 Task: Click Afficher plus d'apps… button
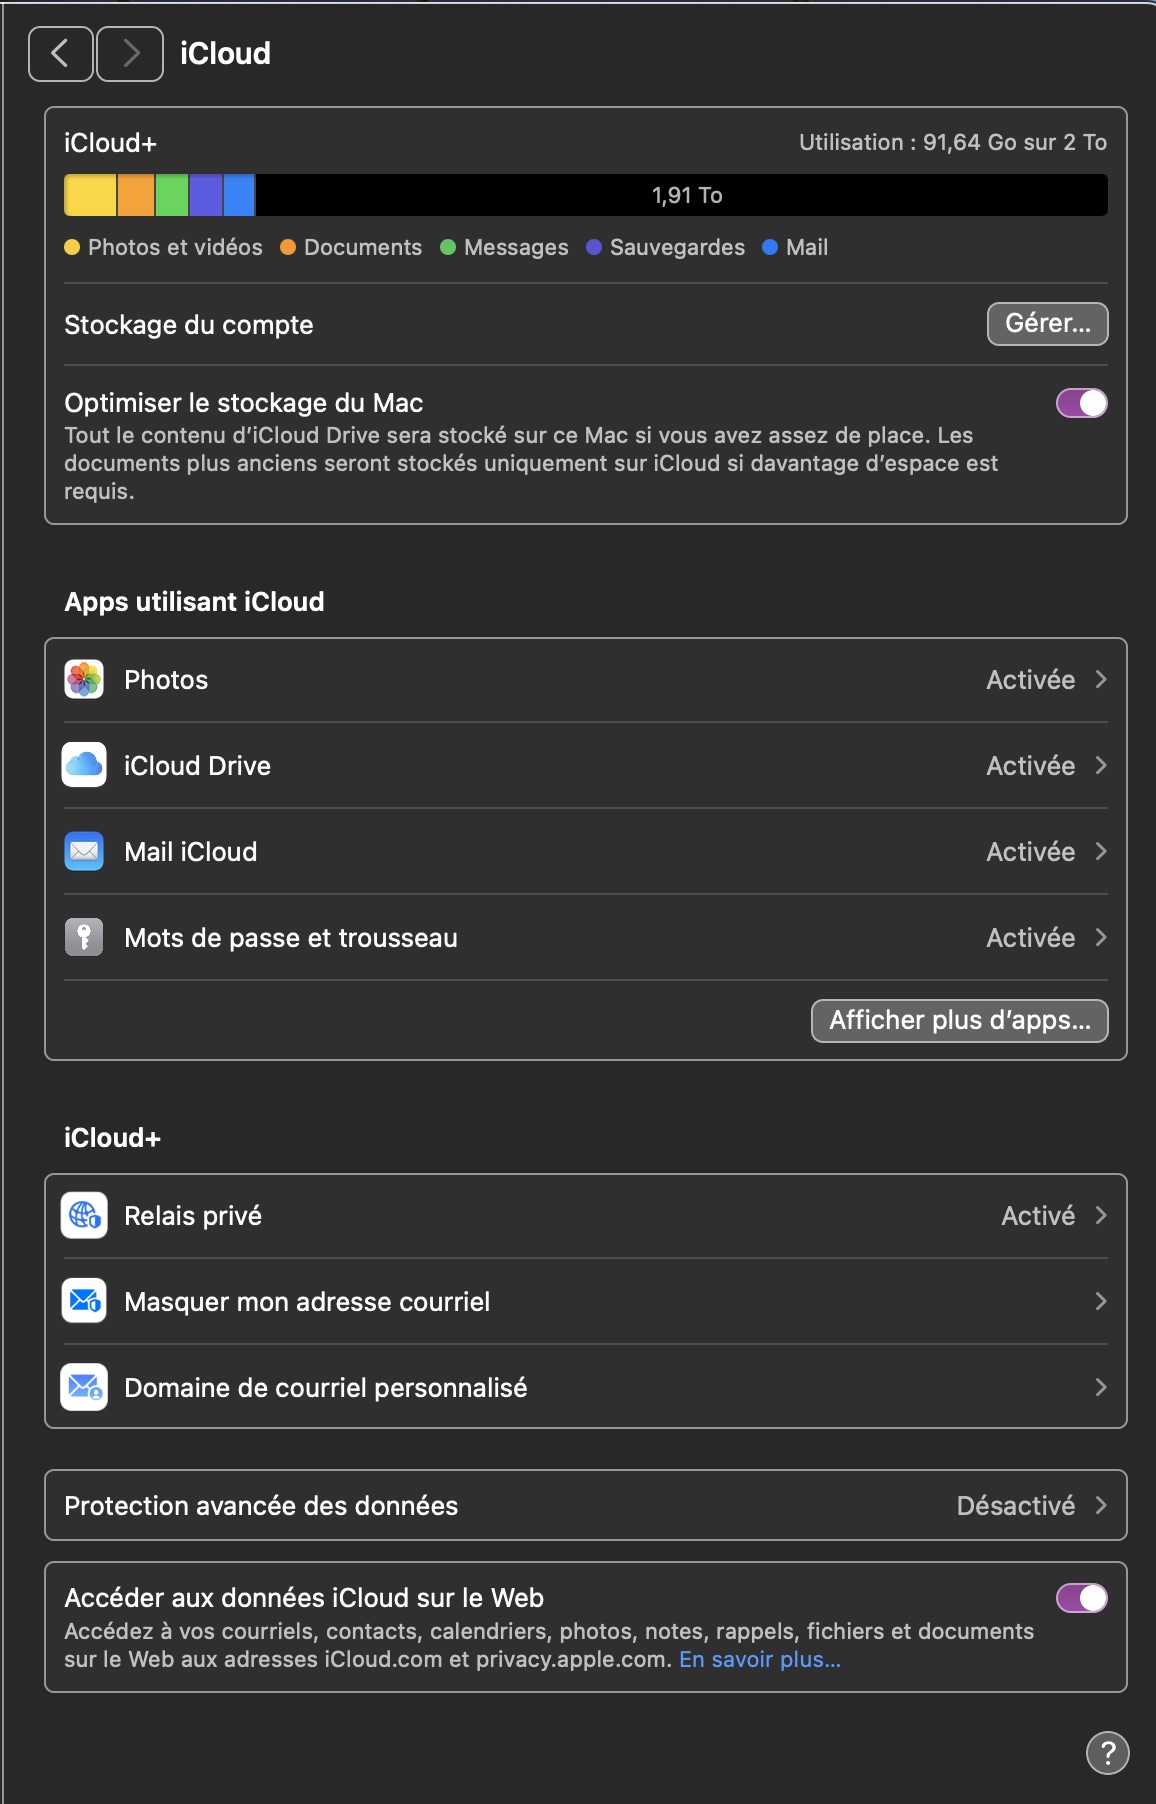point(959,1021)
